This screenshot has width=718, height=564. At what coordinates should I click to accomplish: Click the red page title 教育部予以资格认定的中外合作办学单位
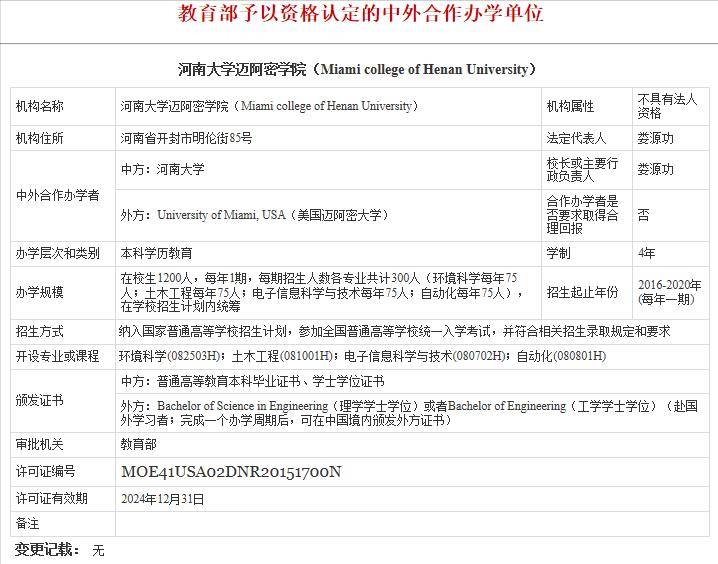(x=361, y=13)
